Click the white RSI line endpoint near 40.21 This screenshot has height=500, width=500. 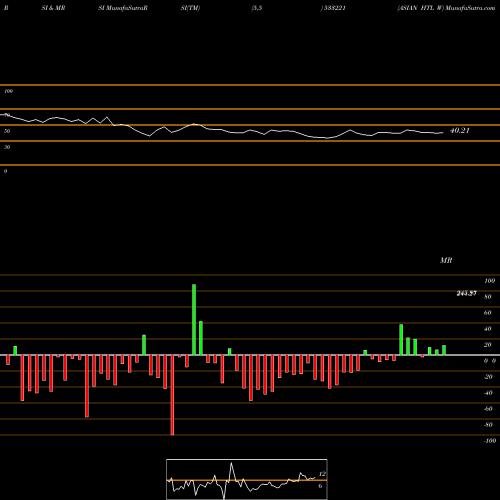[443, 133]
